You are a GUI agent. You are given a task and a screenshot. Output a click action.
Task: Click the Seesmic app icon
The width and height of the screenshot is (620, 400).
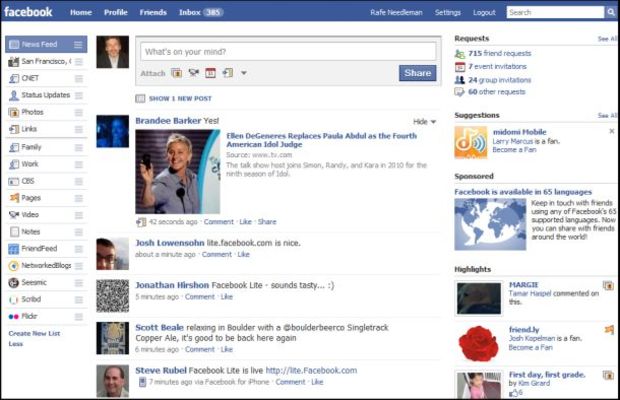14,283
